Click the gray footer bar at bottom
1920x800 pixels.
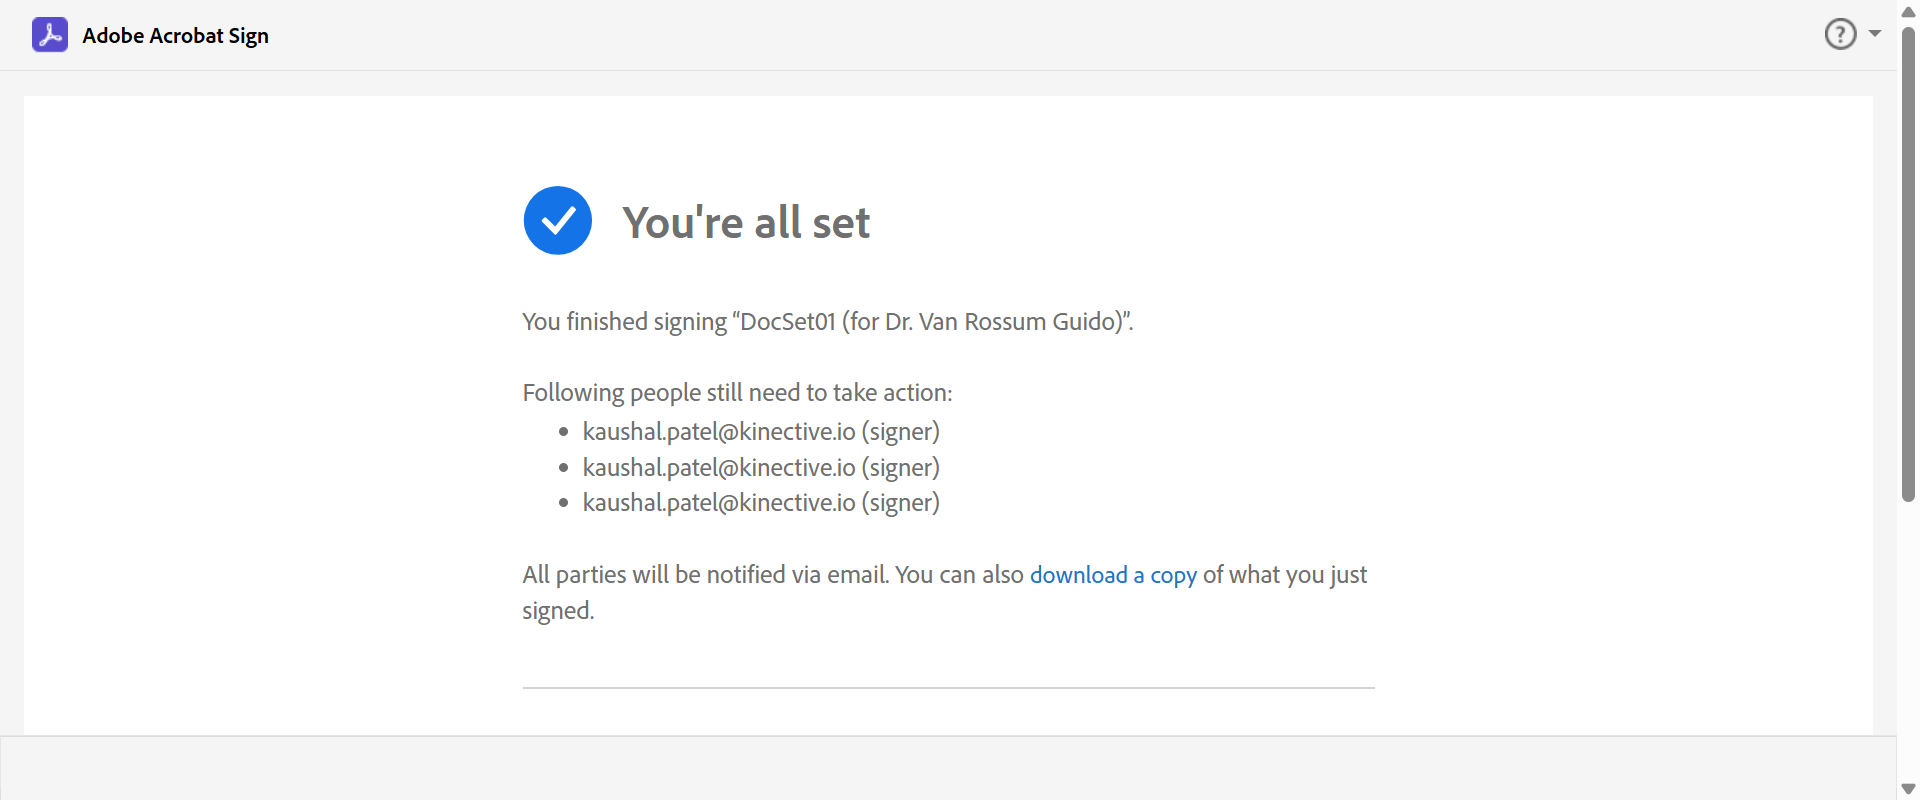click(x=948, y=768)
